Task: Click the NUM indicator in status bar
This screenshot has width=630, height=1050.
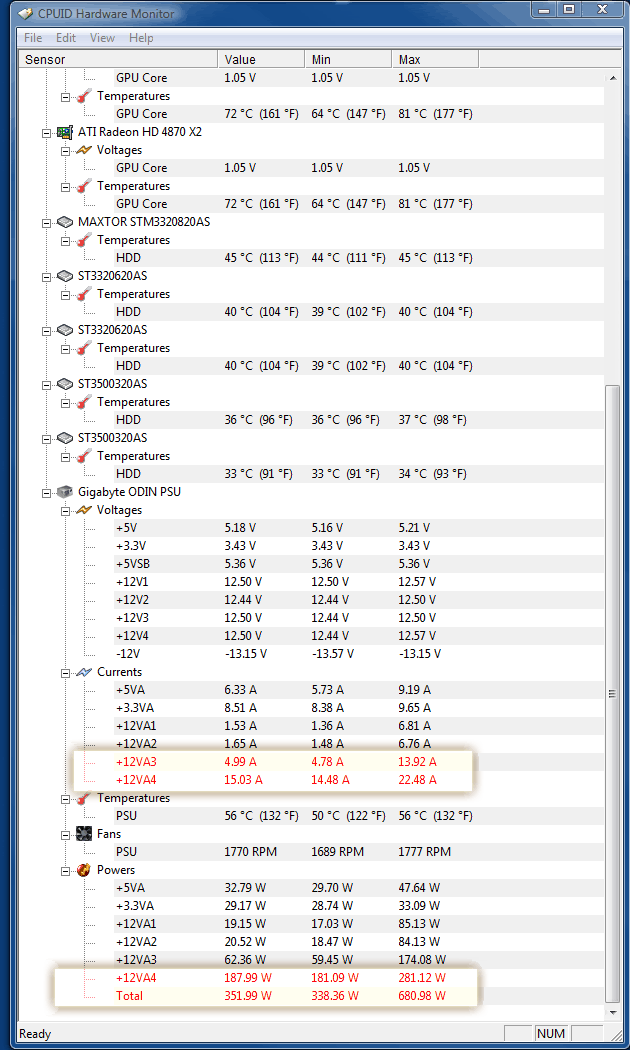Action: pyautogui.click(x=552, y=1035)
